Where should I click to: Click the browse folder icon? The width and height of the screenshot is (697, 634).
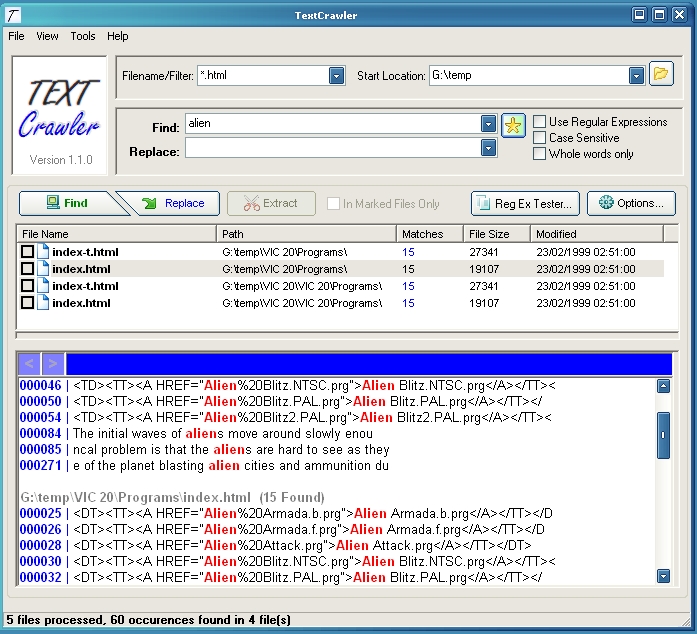point(661,74)
